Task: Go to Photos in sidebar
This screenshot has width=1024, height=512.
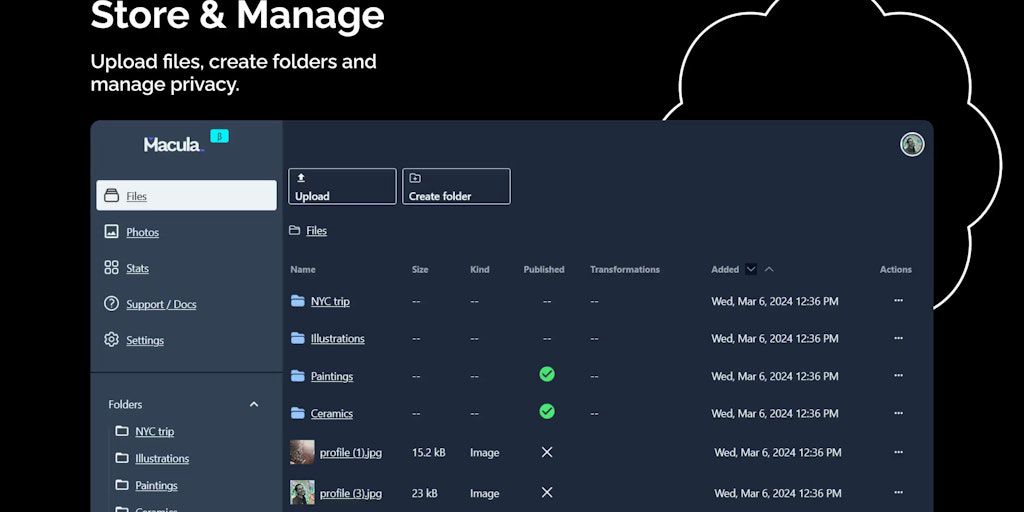Action: tap(142, 232)
